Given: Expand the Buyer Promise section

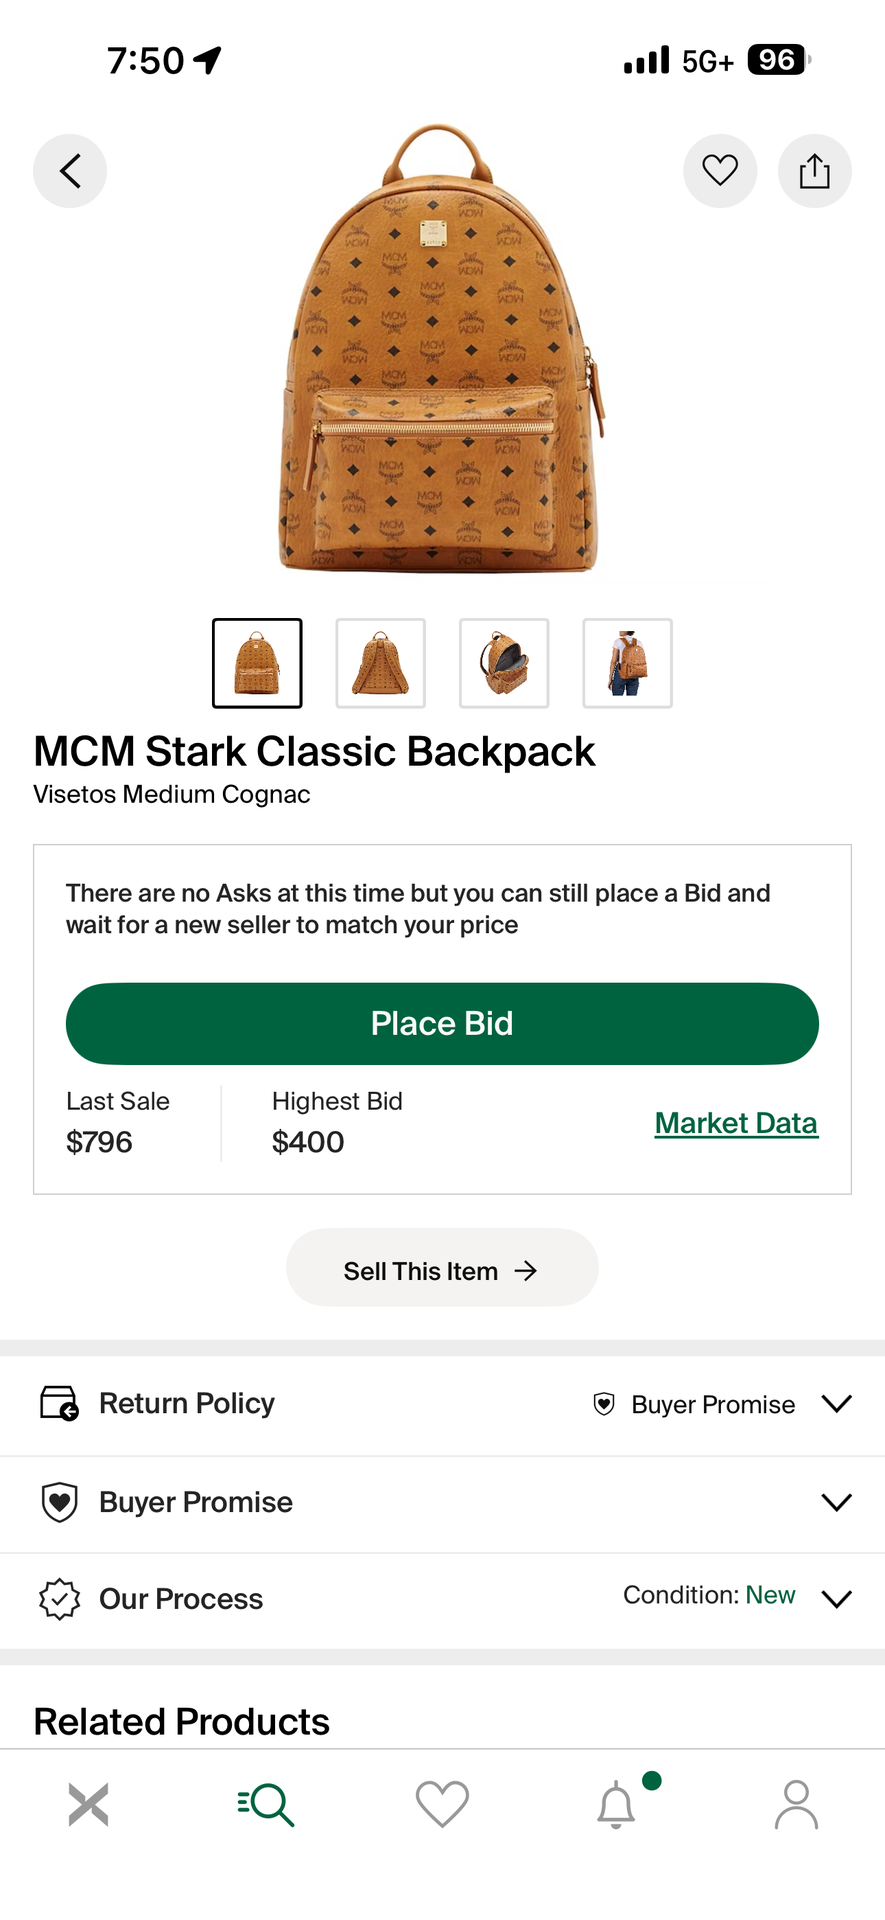Looking at the screenshot, I should pos(836,1501).
